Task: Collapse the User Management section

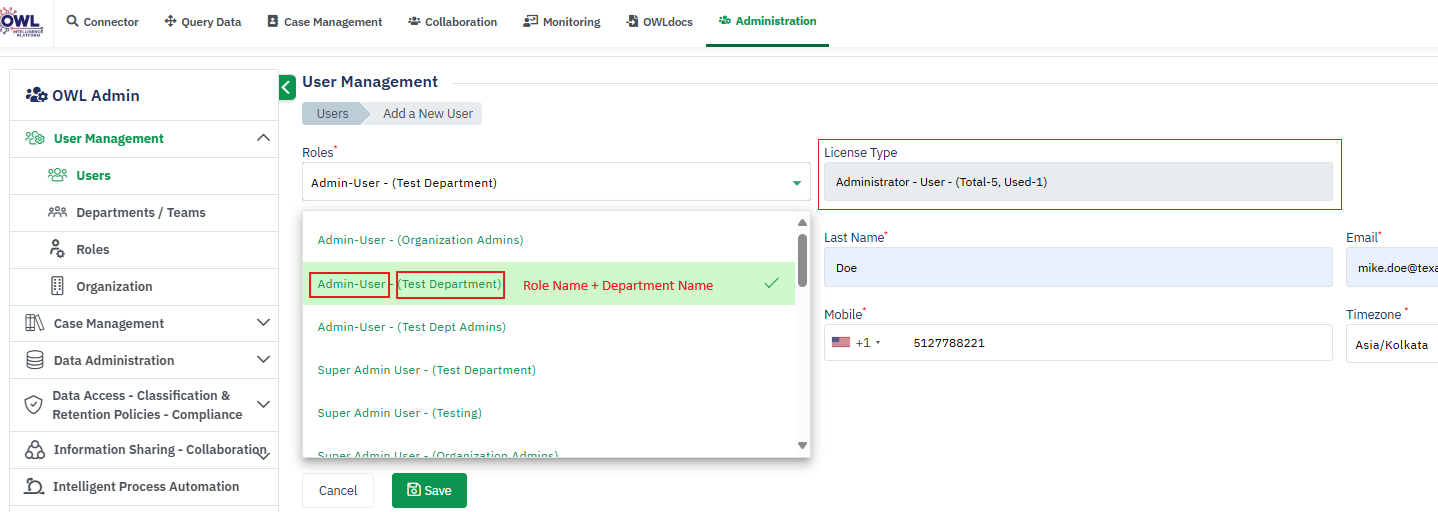Action: click(263, 138)
